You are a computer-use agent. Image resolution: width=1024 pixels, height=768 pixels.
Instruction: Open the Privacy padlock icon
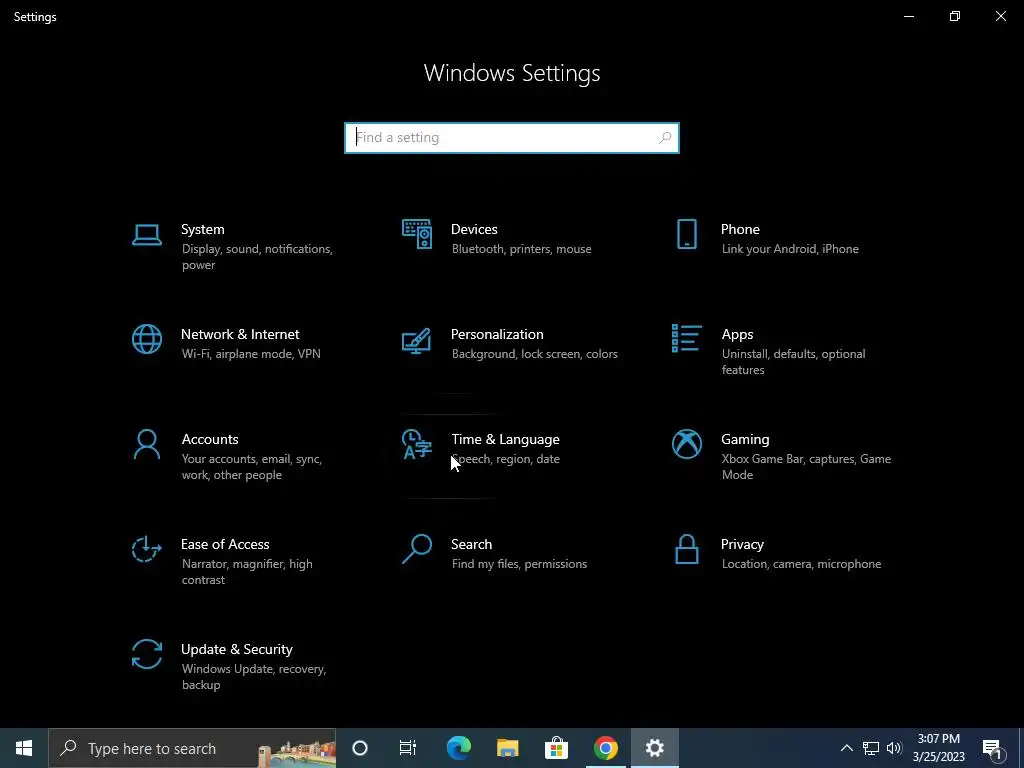[686, 549]
